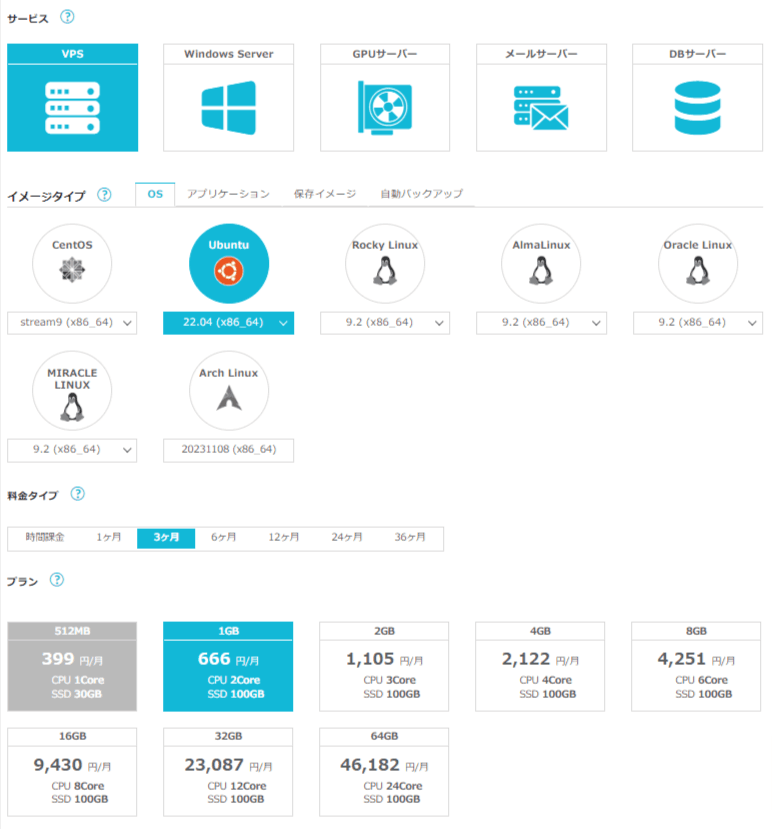Choose the GPUサーバー graphics card icon
772x829 pixels.
tap(385, 107)
